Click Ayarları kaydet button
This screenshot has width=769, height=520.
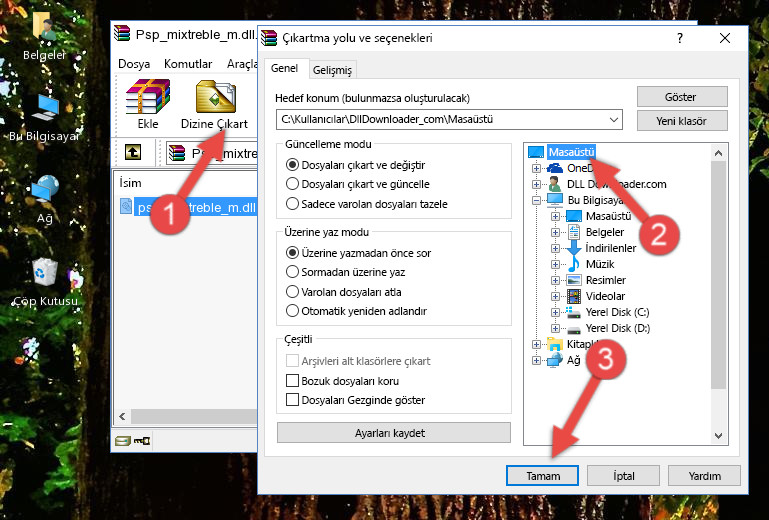coord(393,433)
